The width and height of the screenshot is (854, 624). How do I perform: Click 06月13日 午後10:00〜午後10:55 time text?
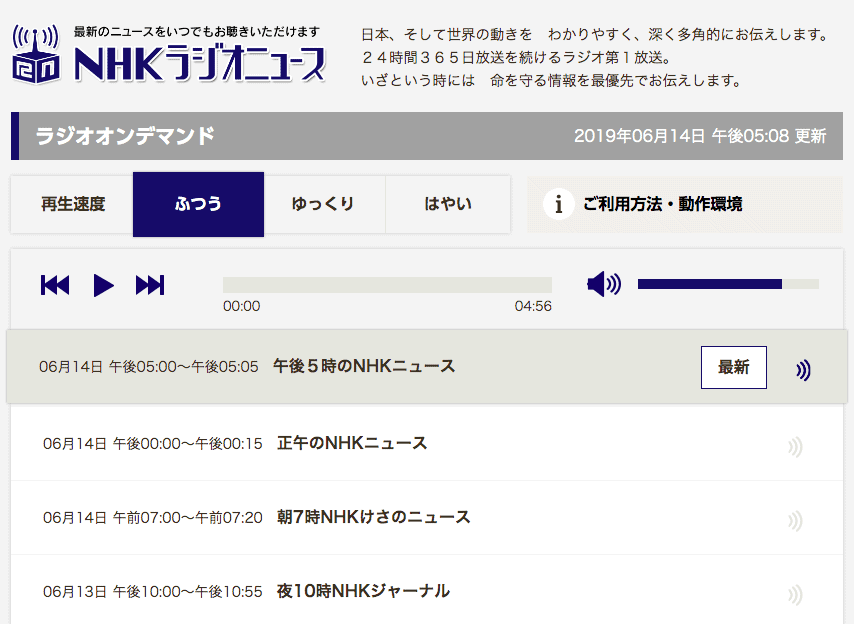point(152,591)
